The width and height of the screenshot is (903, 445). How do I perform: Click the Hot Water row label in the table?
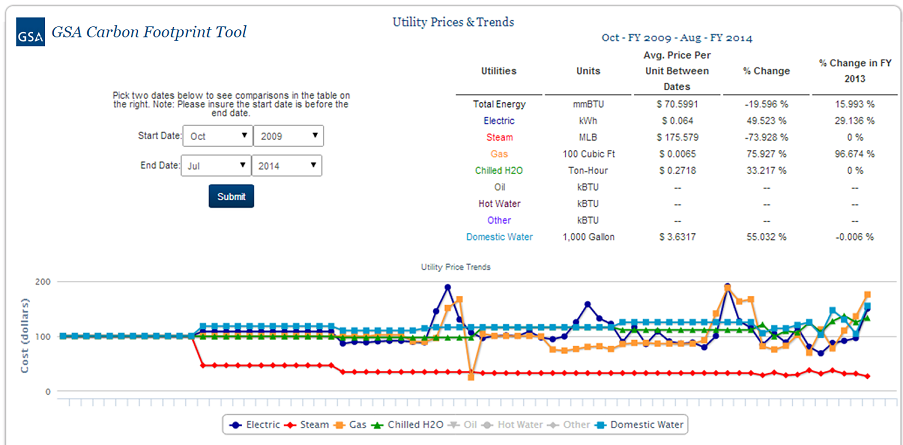(499, 203)
